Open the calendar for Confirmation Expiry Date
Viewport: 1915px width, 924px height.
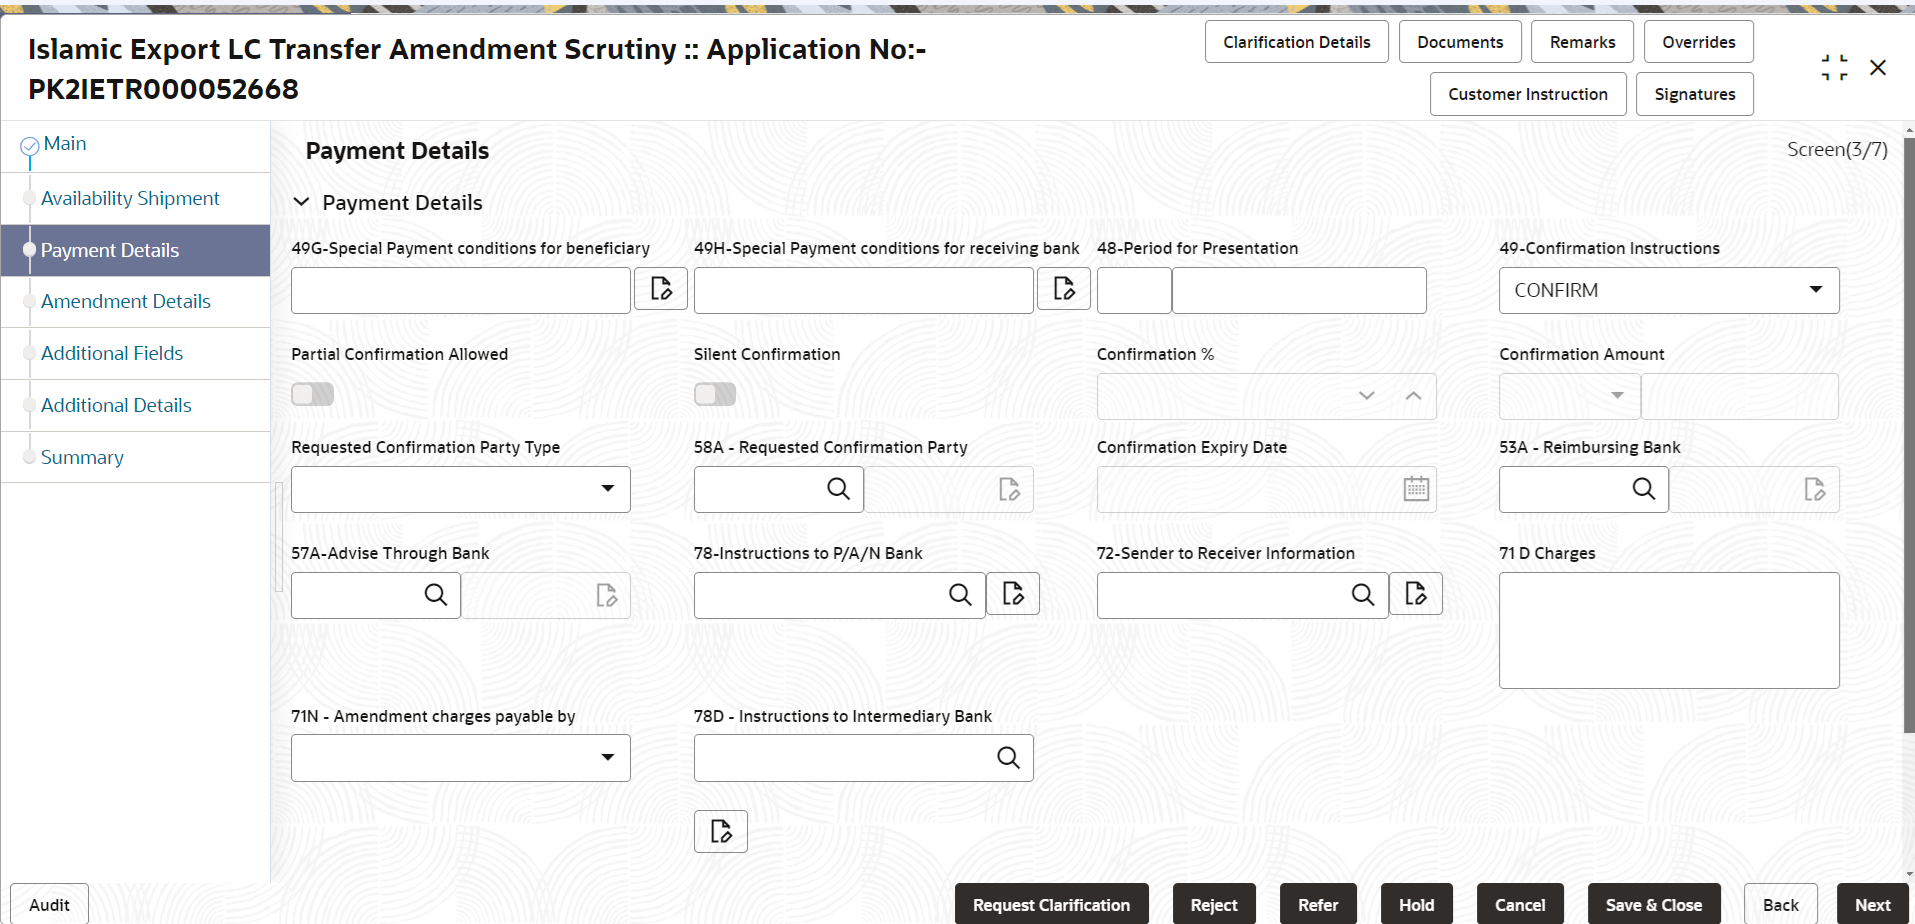pyautogui.click(x=1415, y=489)
